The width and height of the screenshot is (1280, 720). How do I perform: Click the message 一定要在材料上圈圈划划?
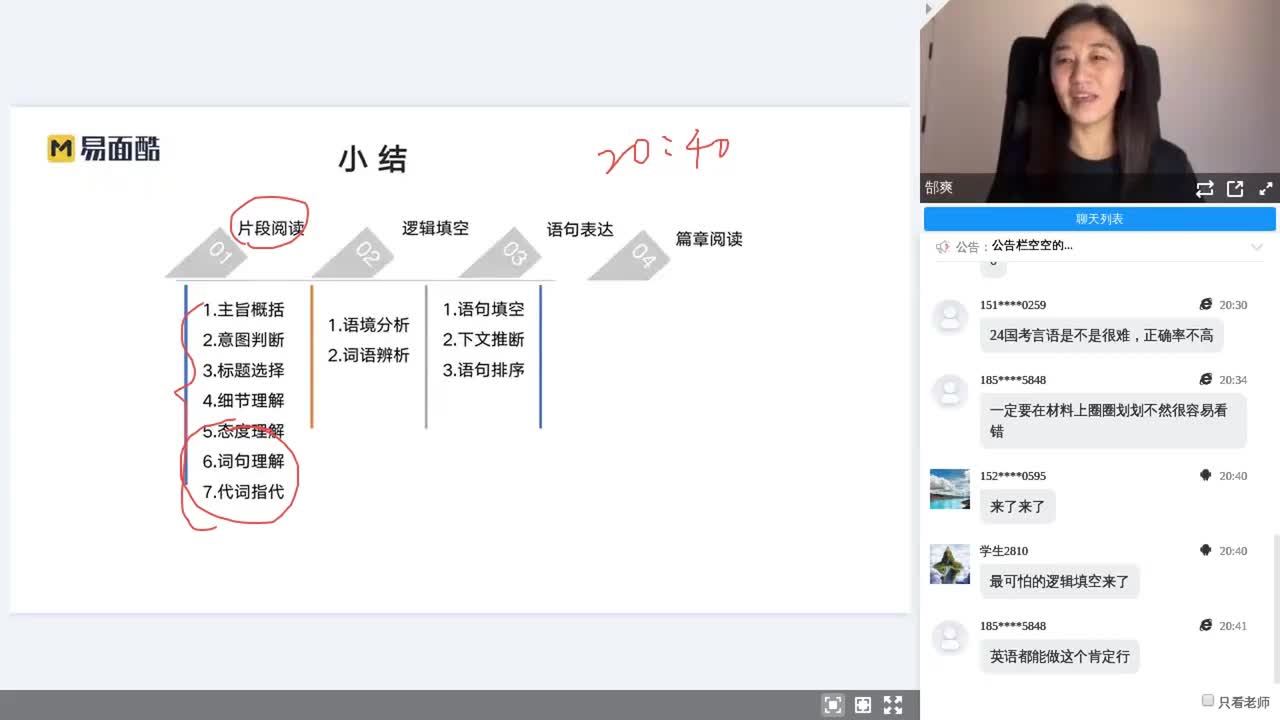1113,420
